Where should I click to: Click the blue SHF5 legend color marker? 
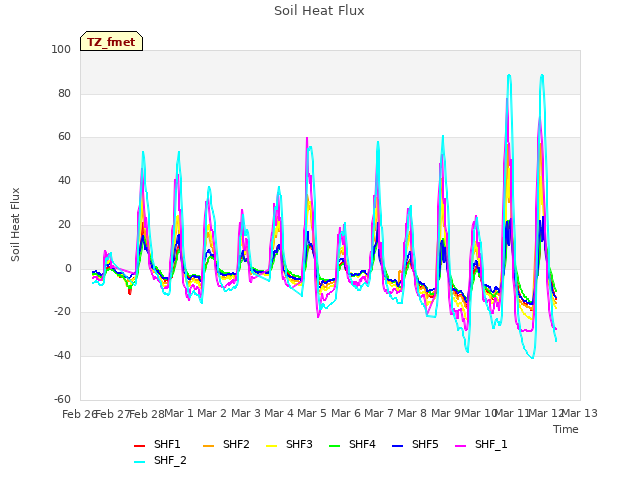[x=398, y=446]
